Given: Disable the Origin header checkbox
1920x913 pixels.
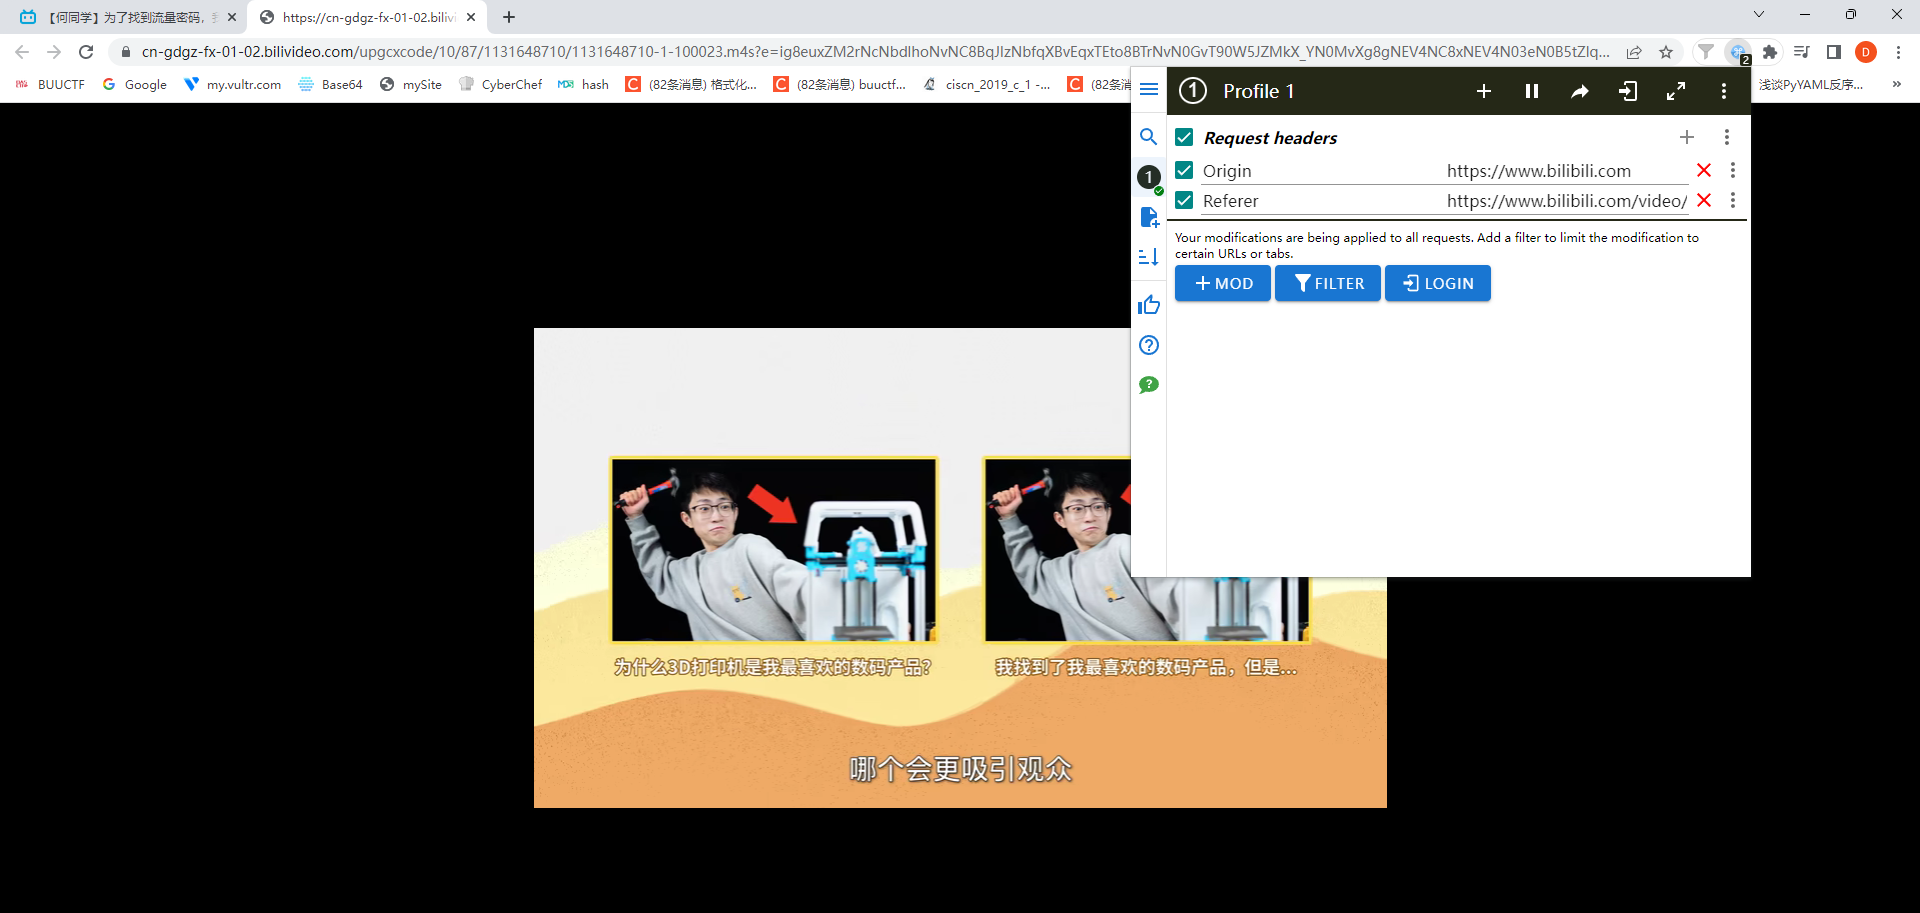Looking at the screenshot, I should pos(1184,171).
